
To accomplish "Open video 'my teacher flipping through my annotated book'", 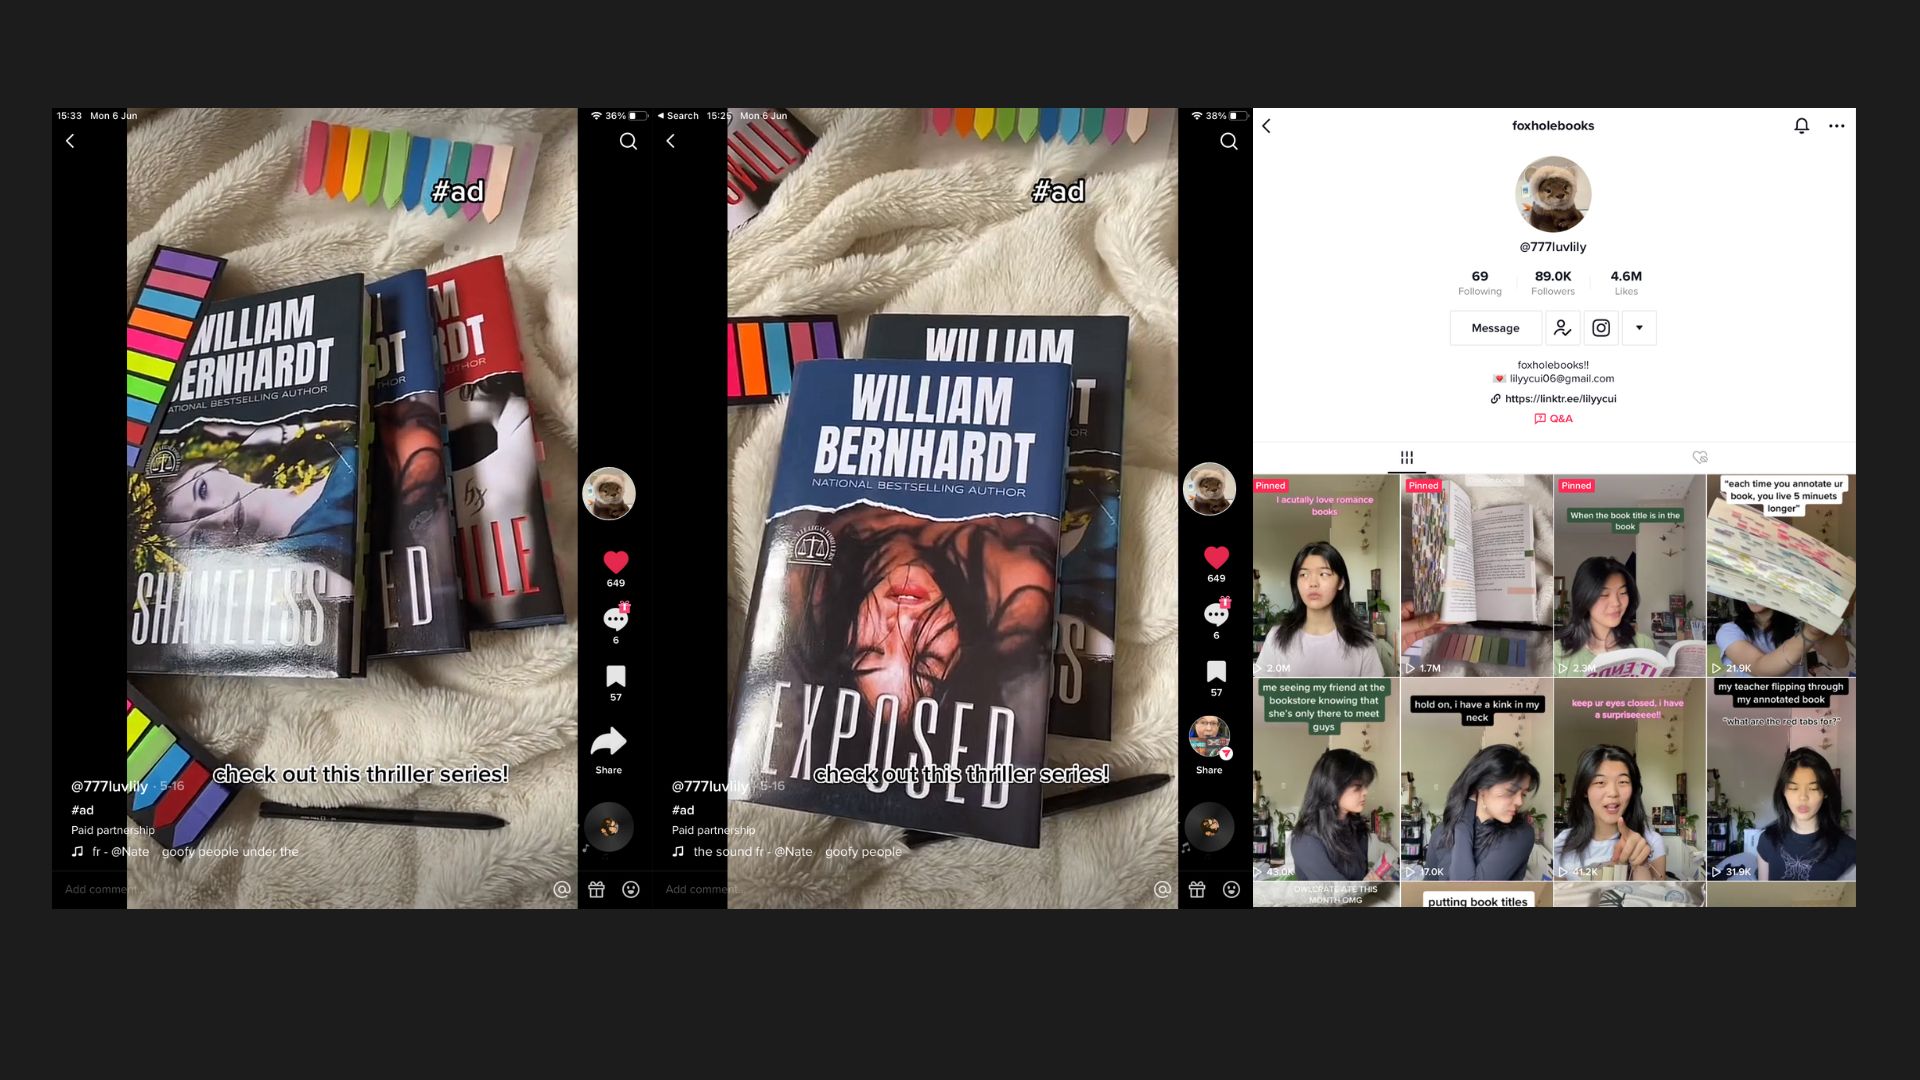I will (1781, 779).
